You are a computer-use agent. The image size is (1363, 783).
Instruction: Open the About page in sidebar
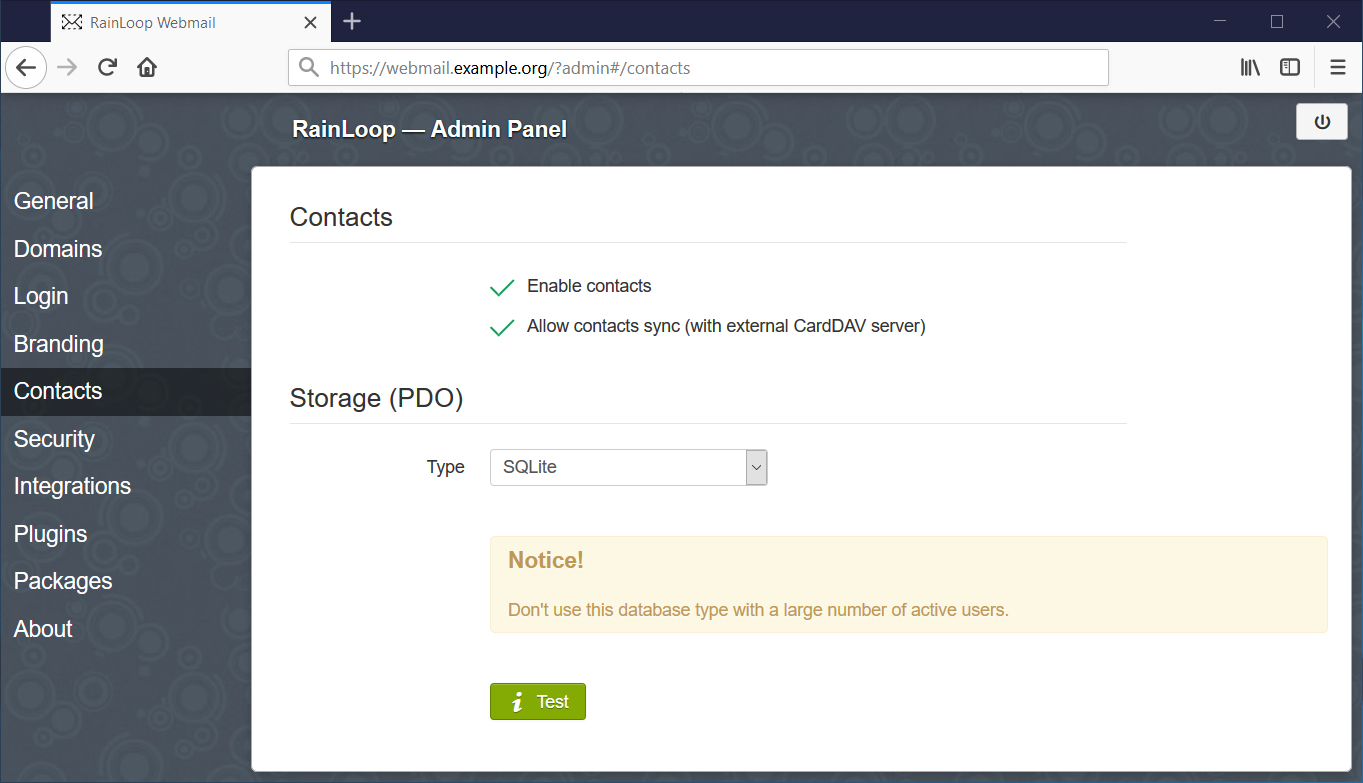(43, 629)
